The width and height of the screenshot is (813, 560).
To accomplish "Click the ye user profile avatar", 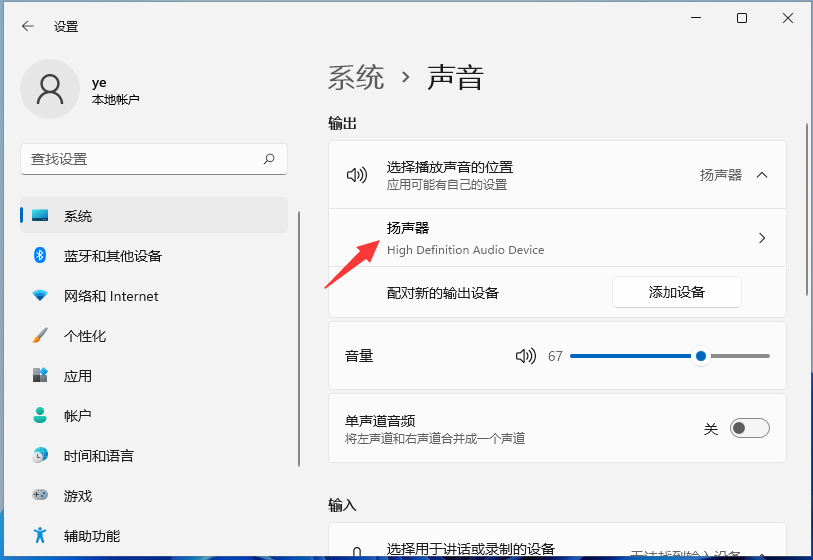I will tap(49, 89).
